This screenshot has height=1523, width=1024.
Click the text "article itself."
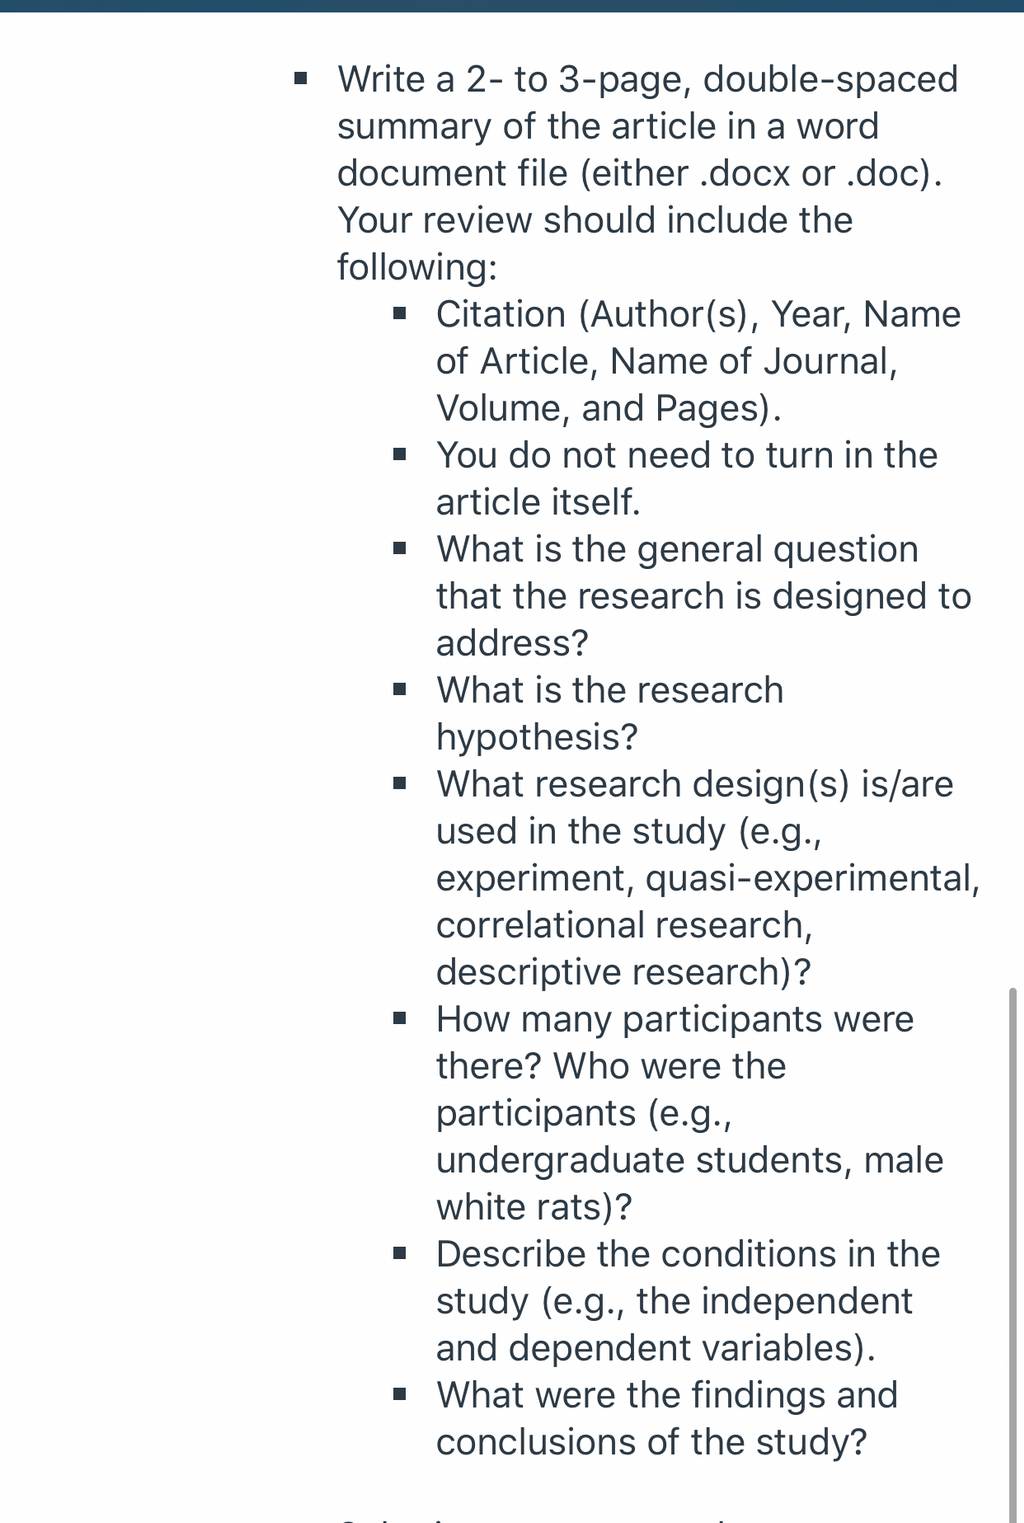538,502
